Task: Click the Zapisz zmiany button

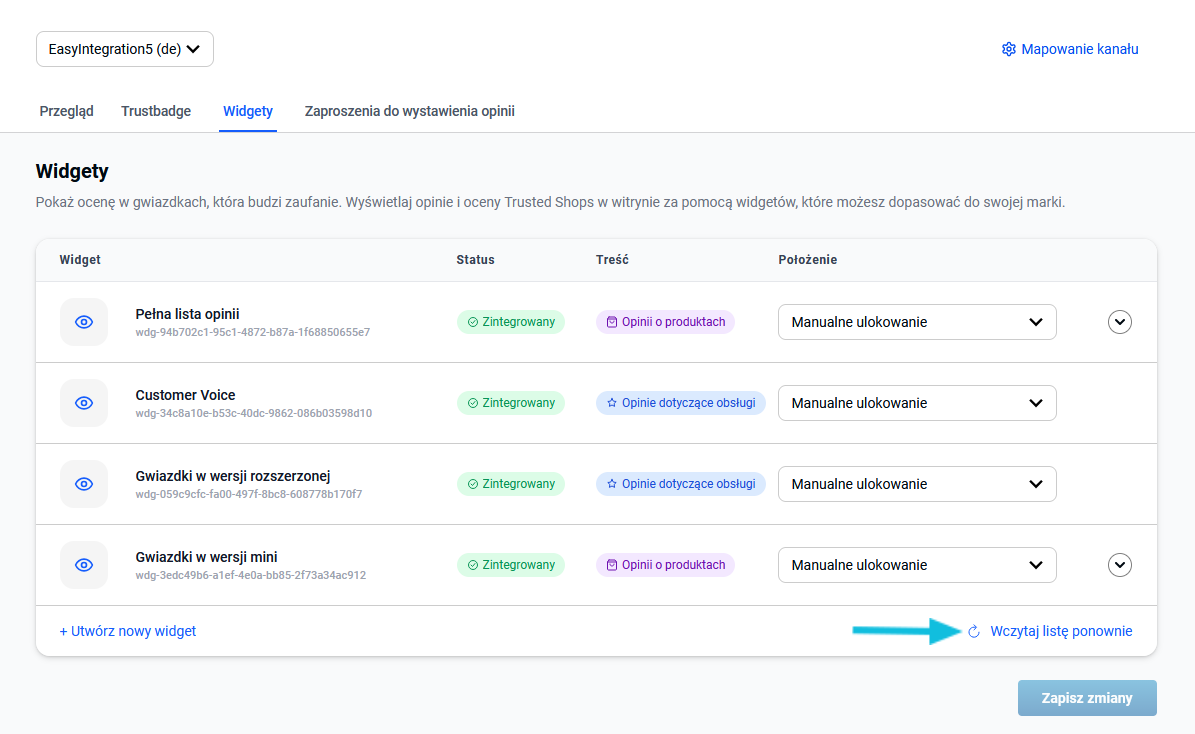Action: (x=1086, y=698)
